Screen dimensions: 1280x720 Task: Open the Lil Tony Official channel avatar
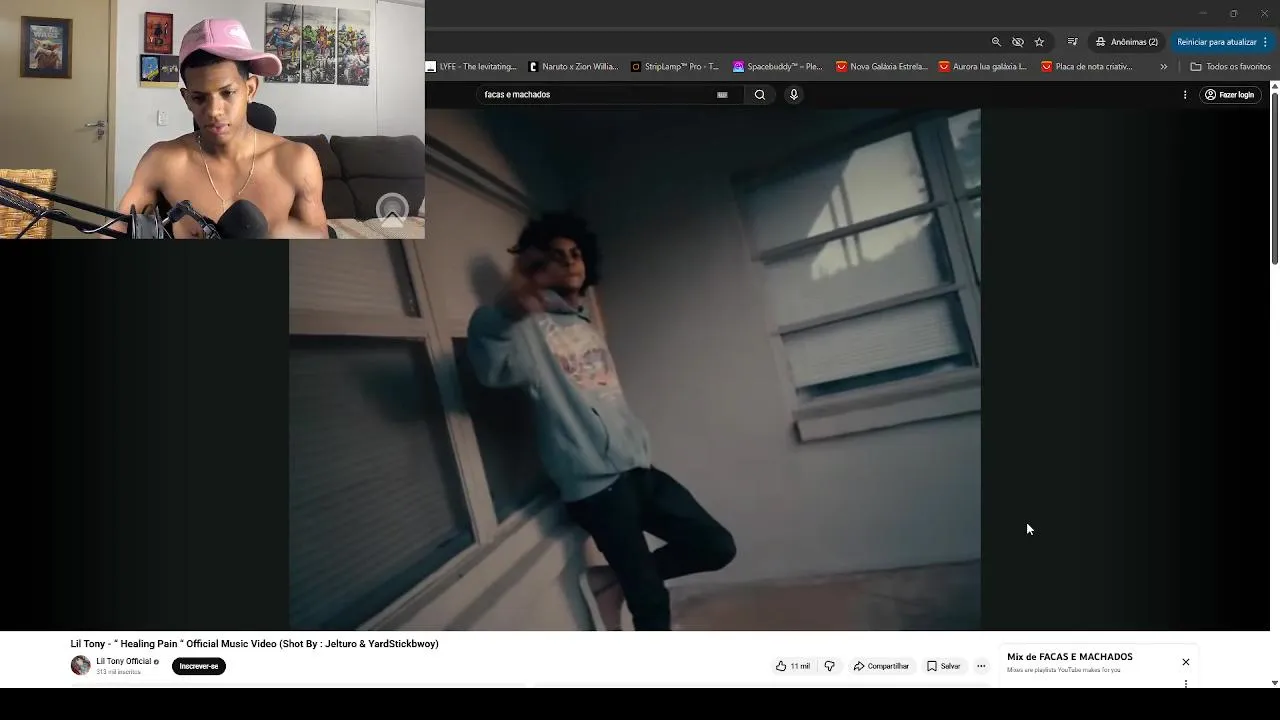80,666
